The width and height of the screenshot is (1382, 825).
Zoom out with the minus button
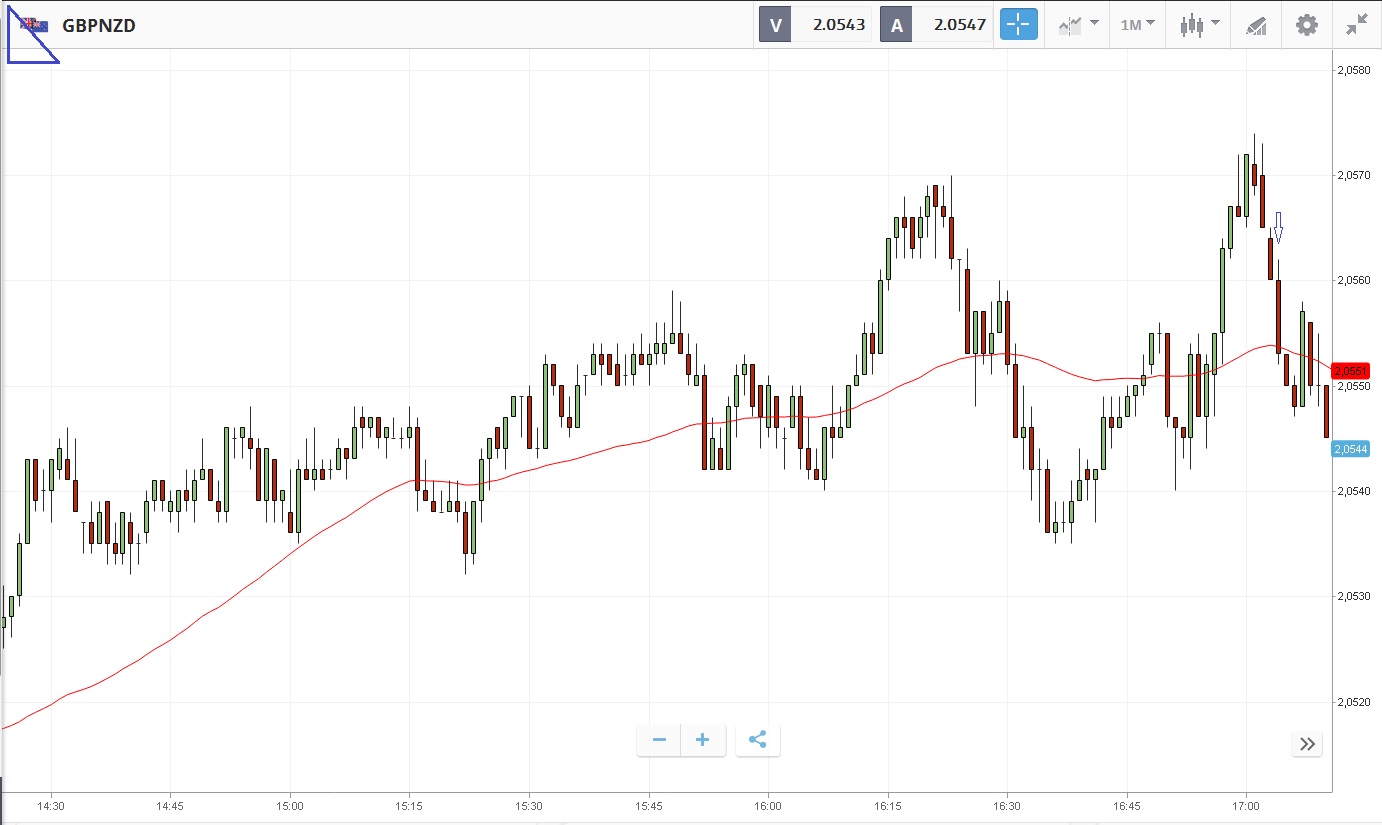pos(659,740)
